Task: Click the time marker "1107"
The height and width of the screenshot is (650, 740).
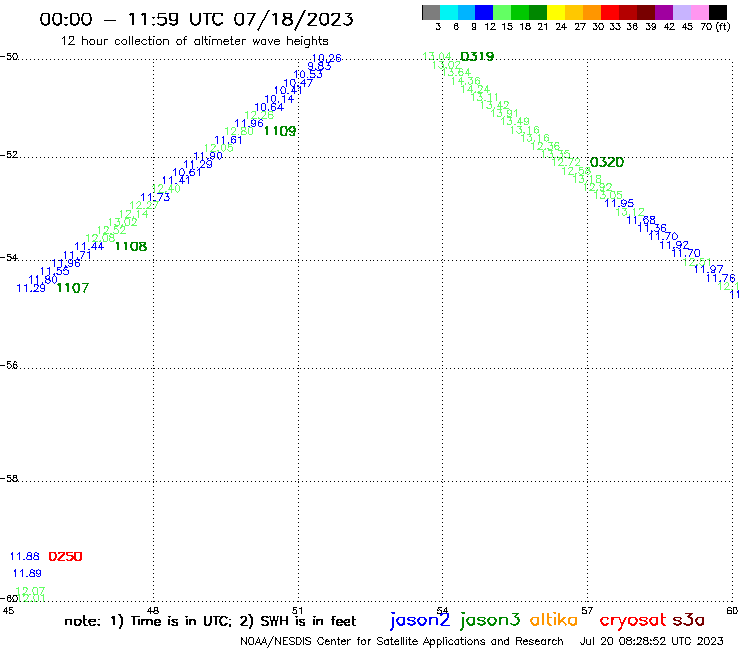Action: tap(73, 288)
